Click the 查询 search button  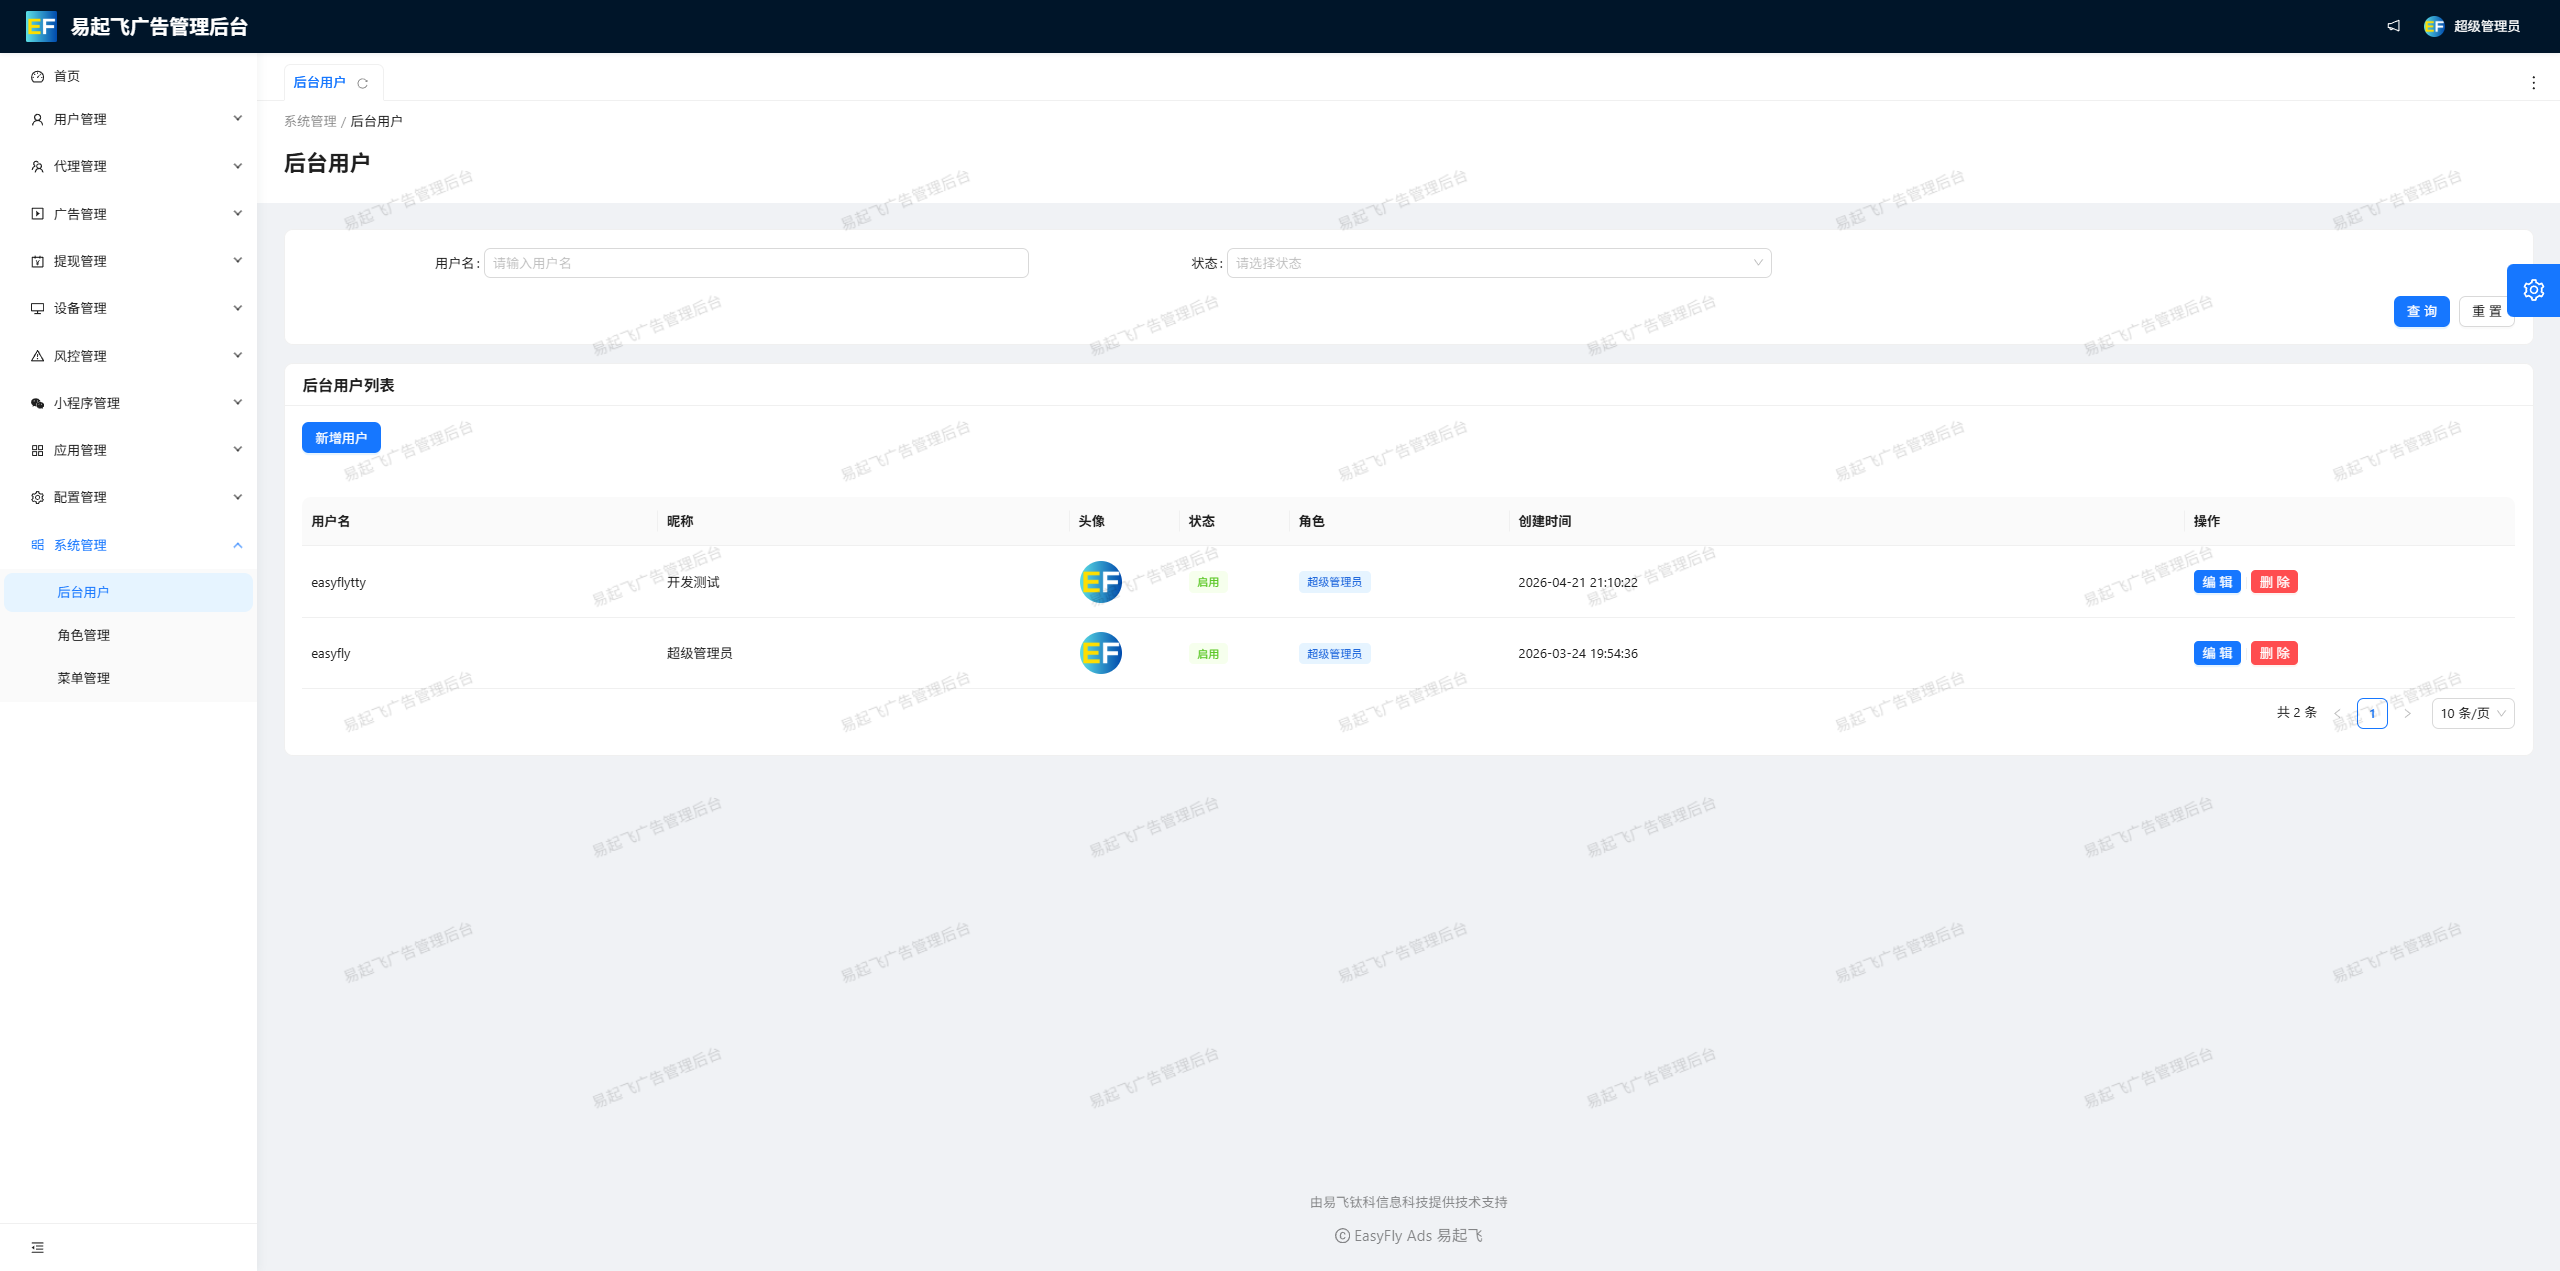coord(2421,311)
